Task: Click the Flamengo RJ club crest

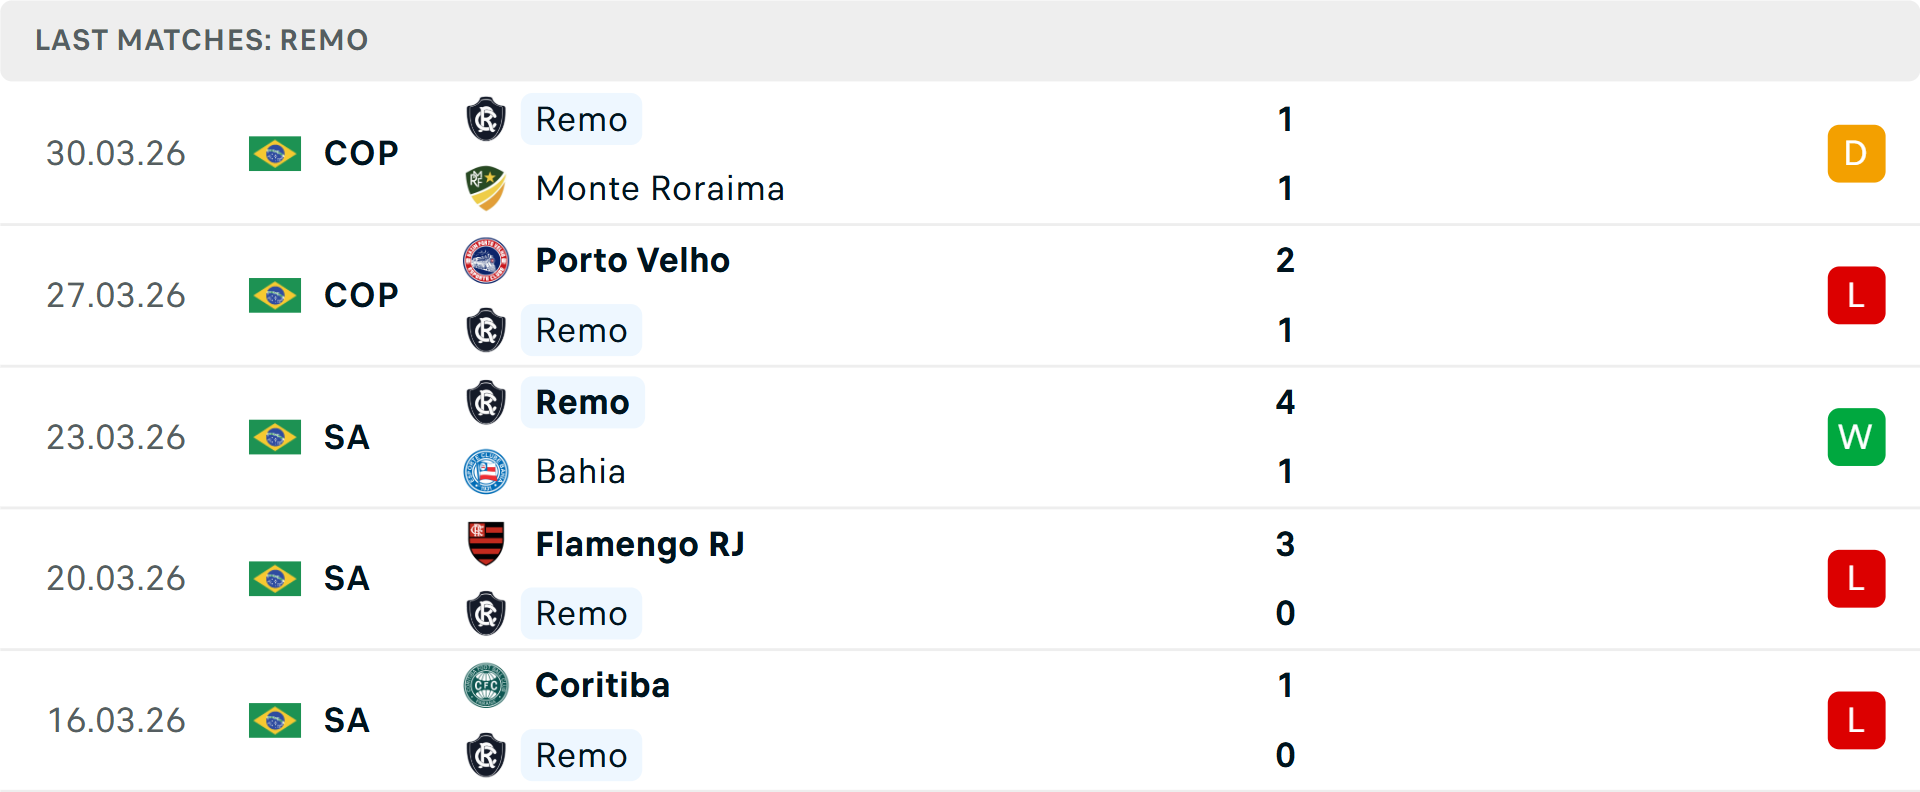Action: pos(486,544)
